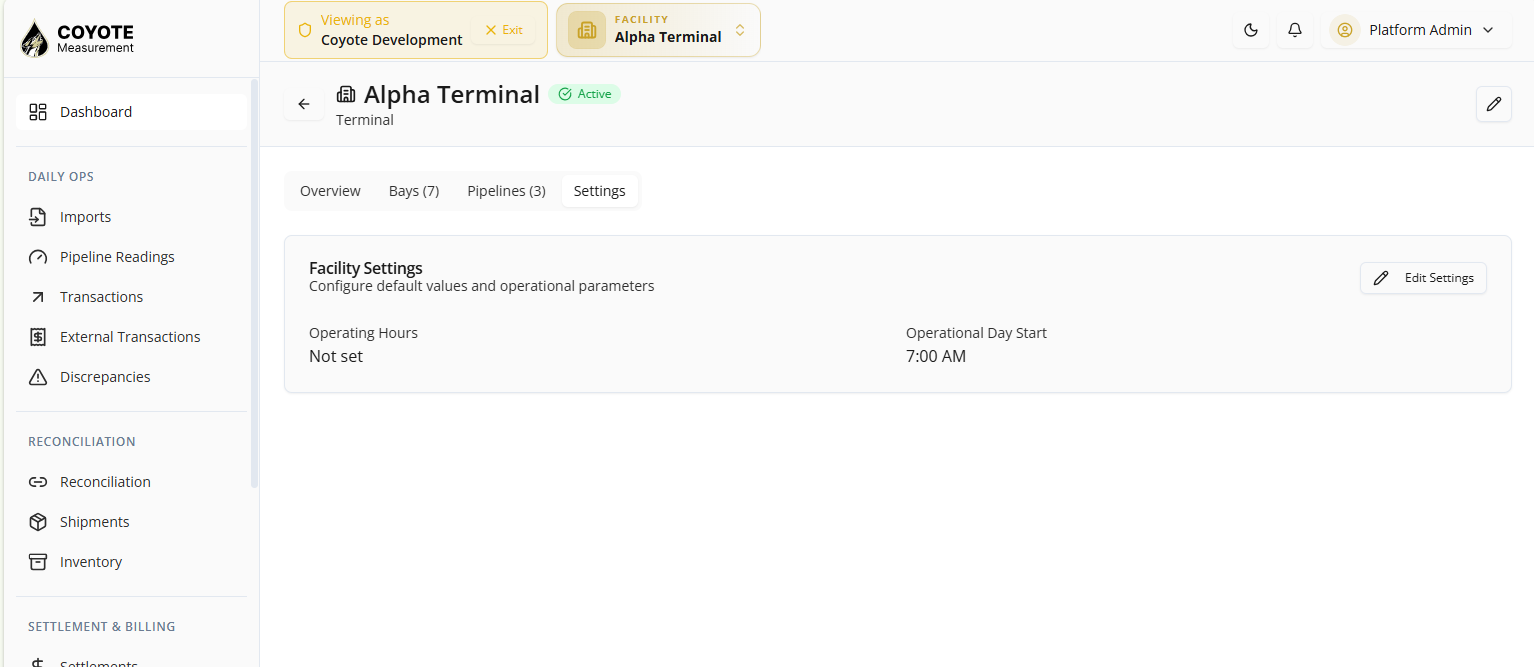Screen dimensions: 1534x667
Task: Click the Inventory archive icon
Action: tap(38, 562)
